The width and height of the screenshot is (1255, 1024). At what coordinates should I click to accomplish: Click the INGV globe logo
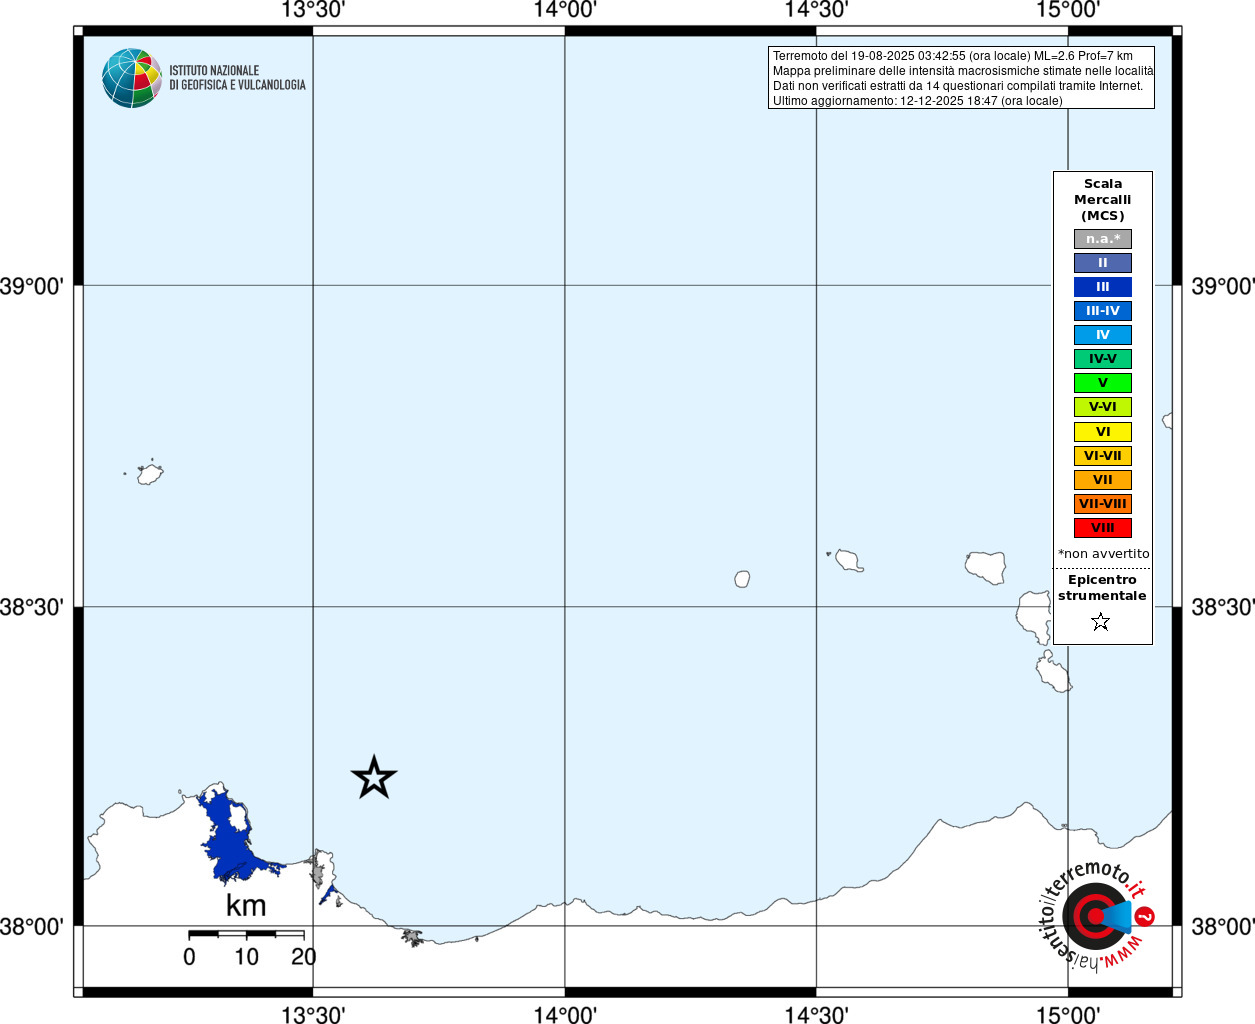132,78
